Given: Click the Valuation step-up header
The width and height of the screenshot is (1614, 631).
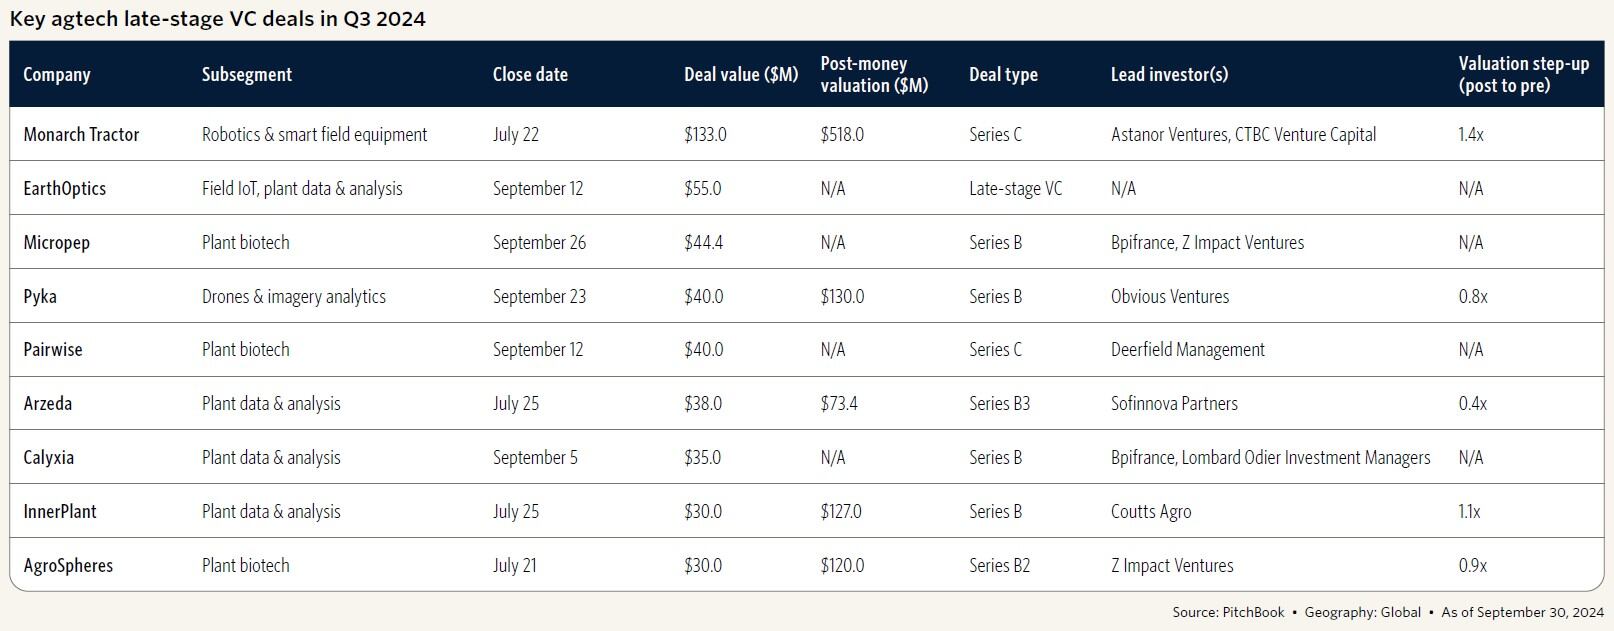Looking at the screenshot, I should coord(1523,75).
